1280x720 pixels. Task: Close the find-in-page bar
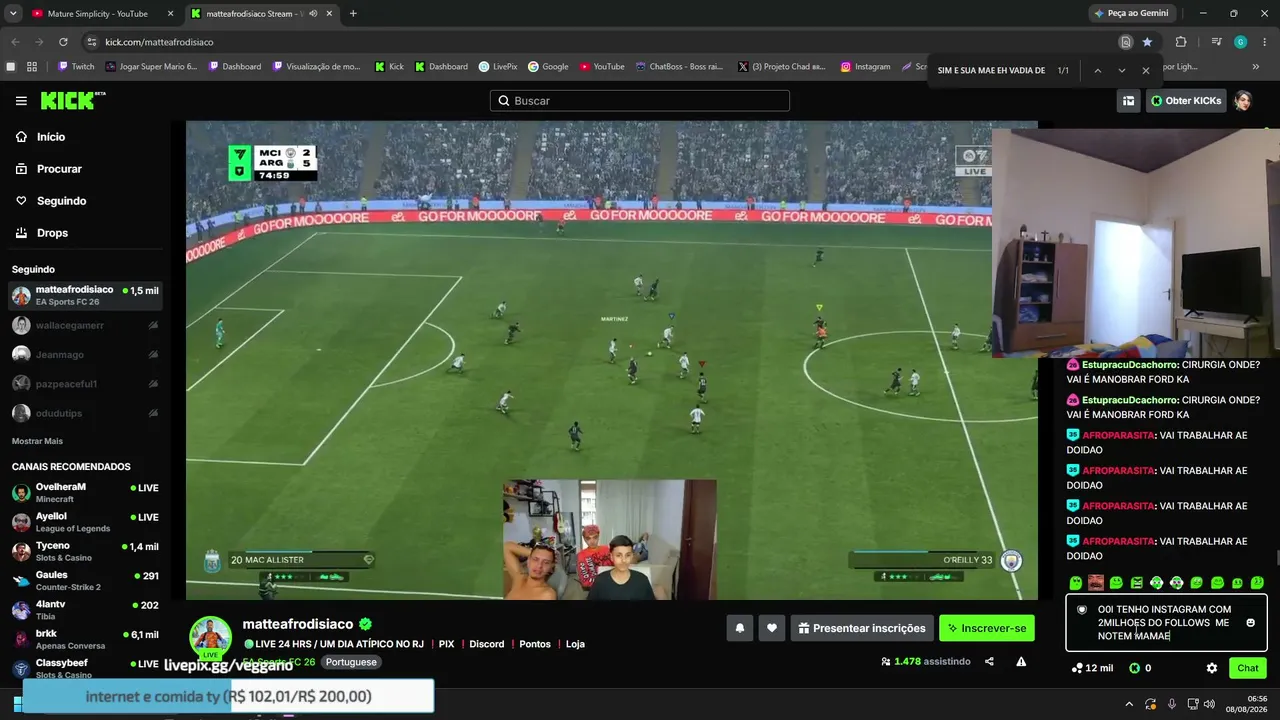coord(1145,71)
